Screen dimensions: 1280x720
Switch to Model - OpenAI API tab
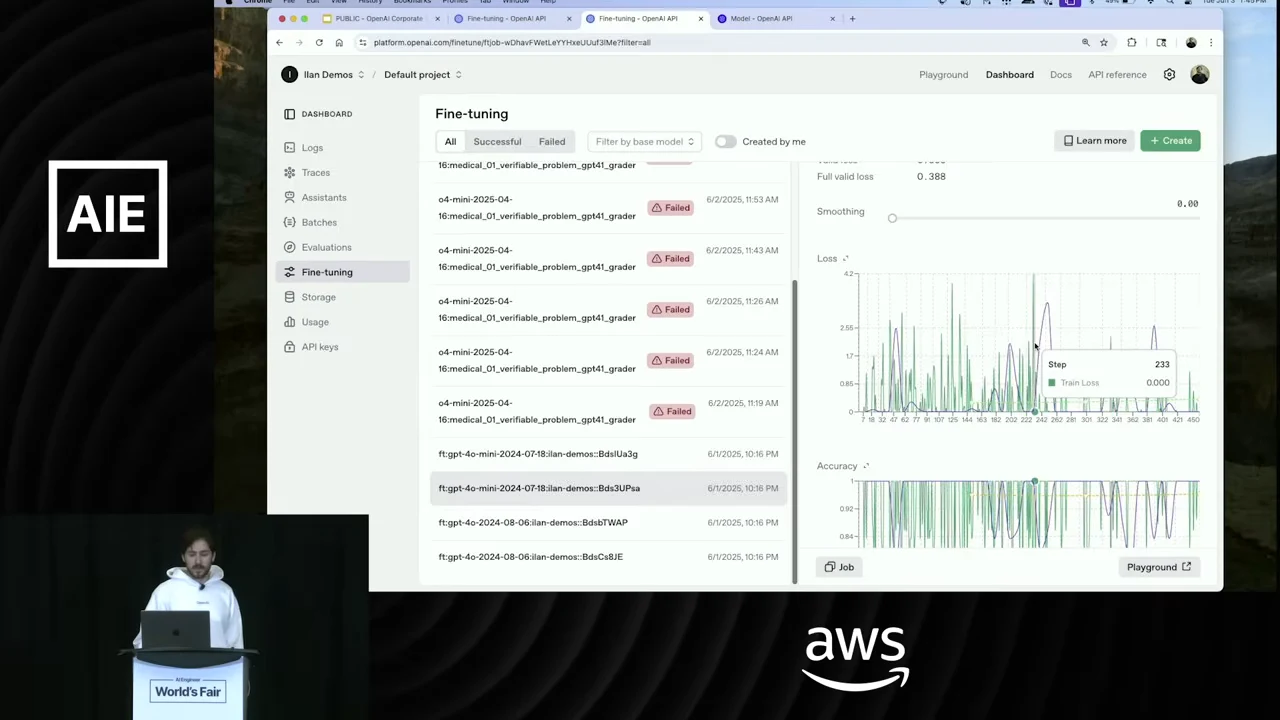coord(761,18)
